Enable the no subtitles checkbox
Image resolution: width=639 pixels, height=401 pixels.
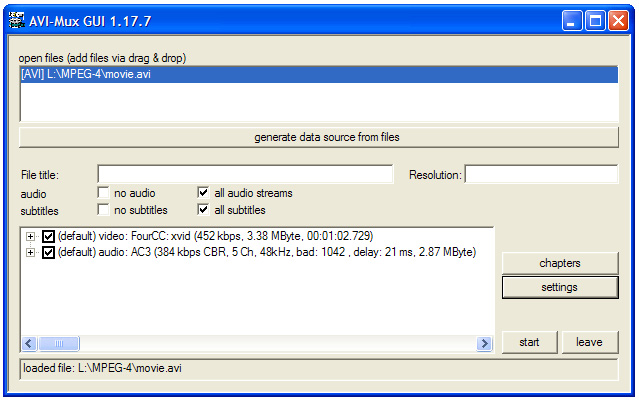point(104,209)
